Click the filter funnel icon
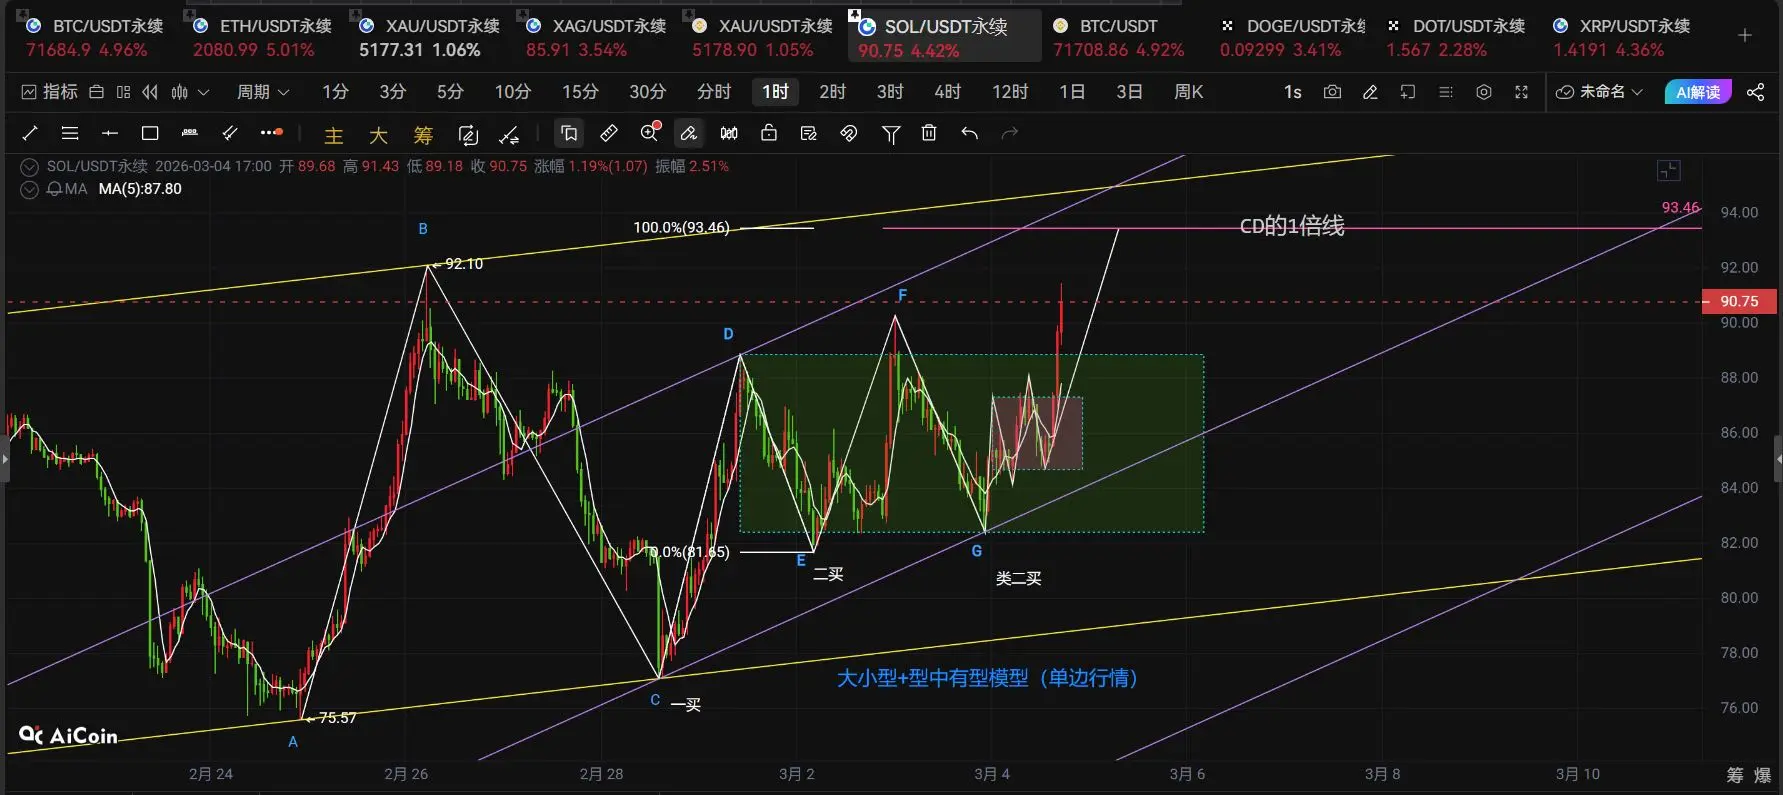The image size is (1783, 795). 891,134
